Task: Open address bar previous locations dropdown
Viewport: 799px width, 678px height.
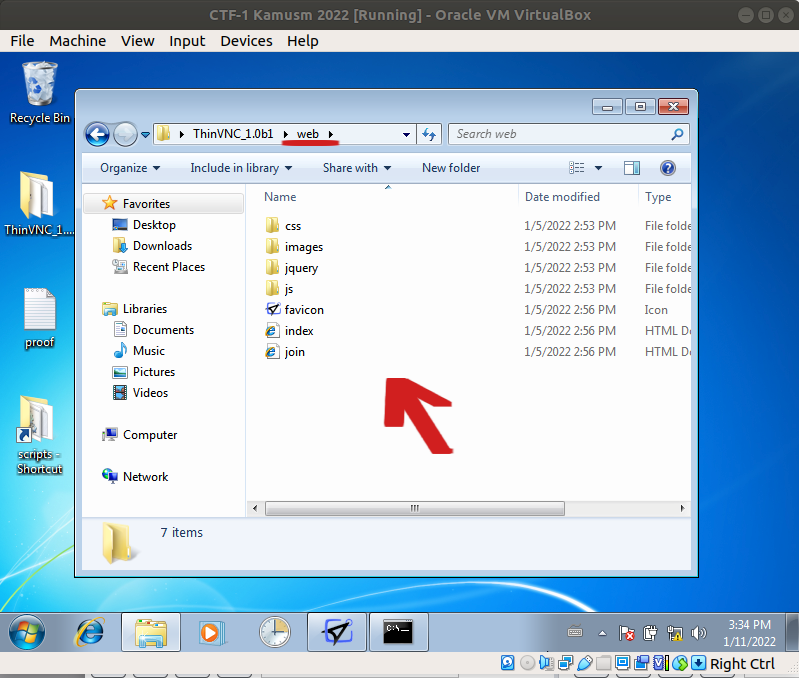Action: point(406,134)
